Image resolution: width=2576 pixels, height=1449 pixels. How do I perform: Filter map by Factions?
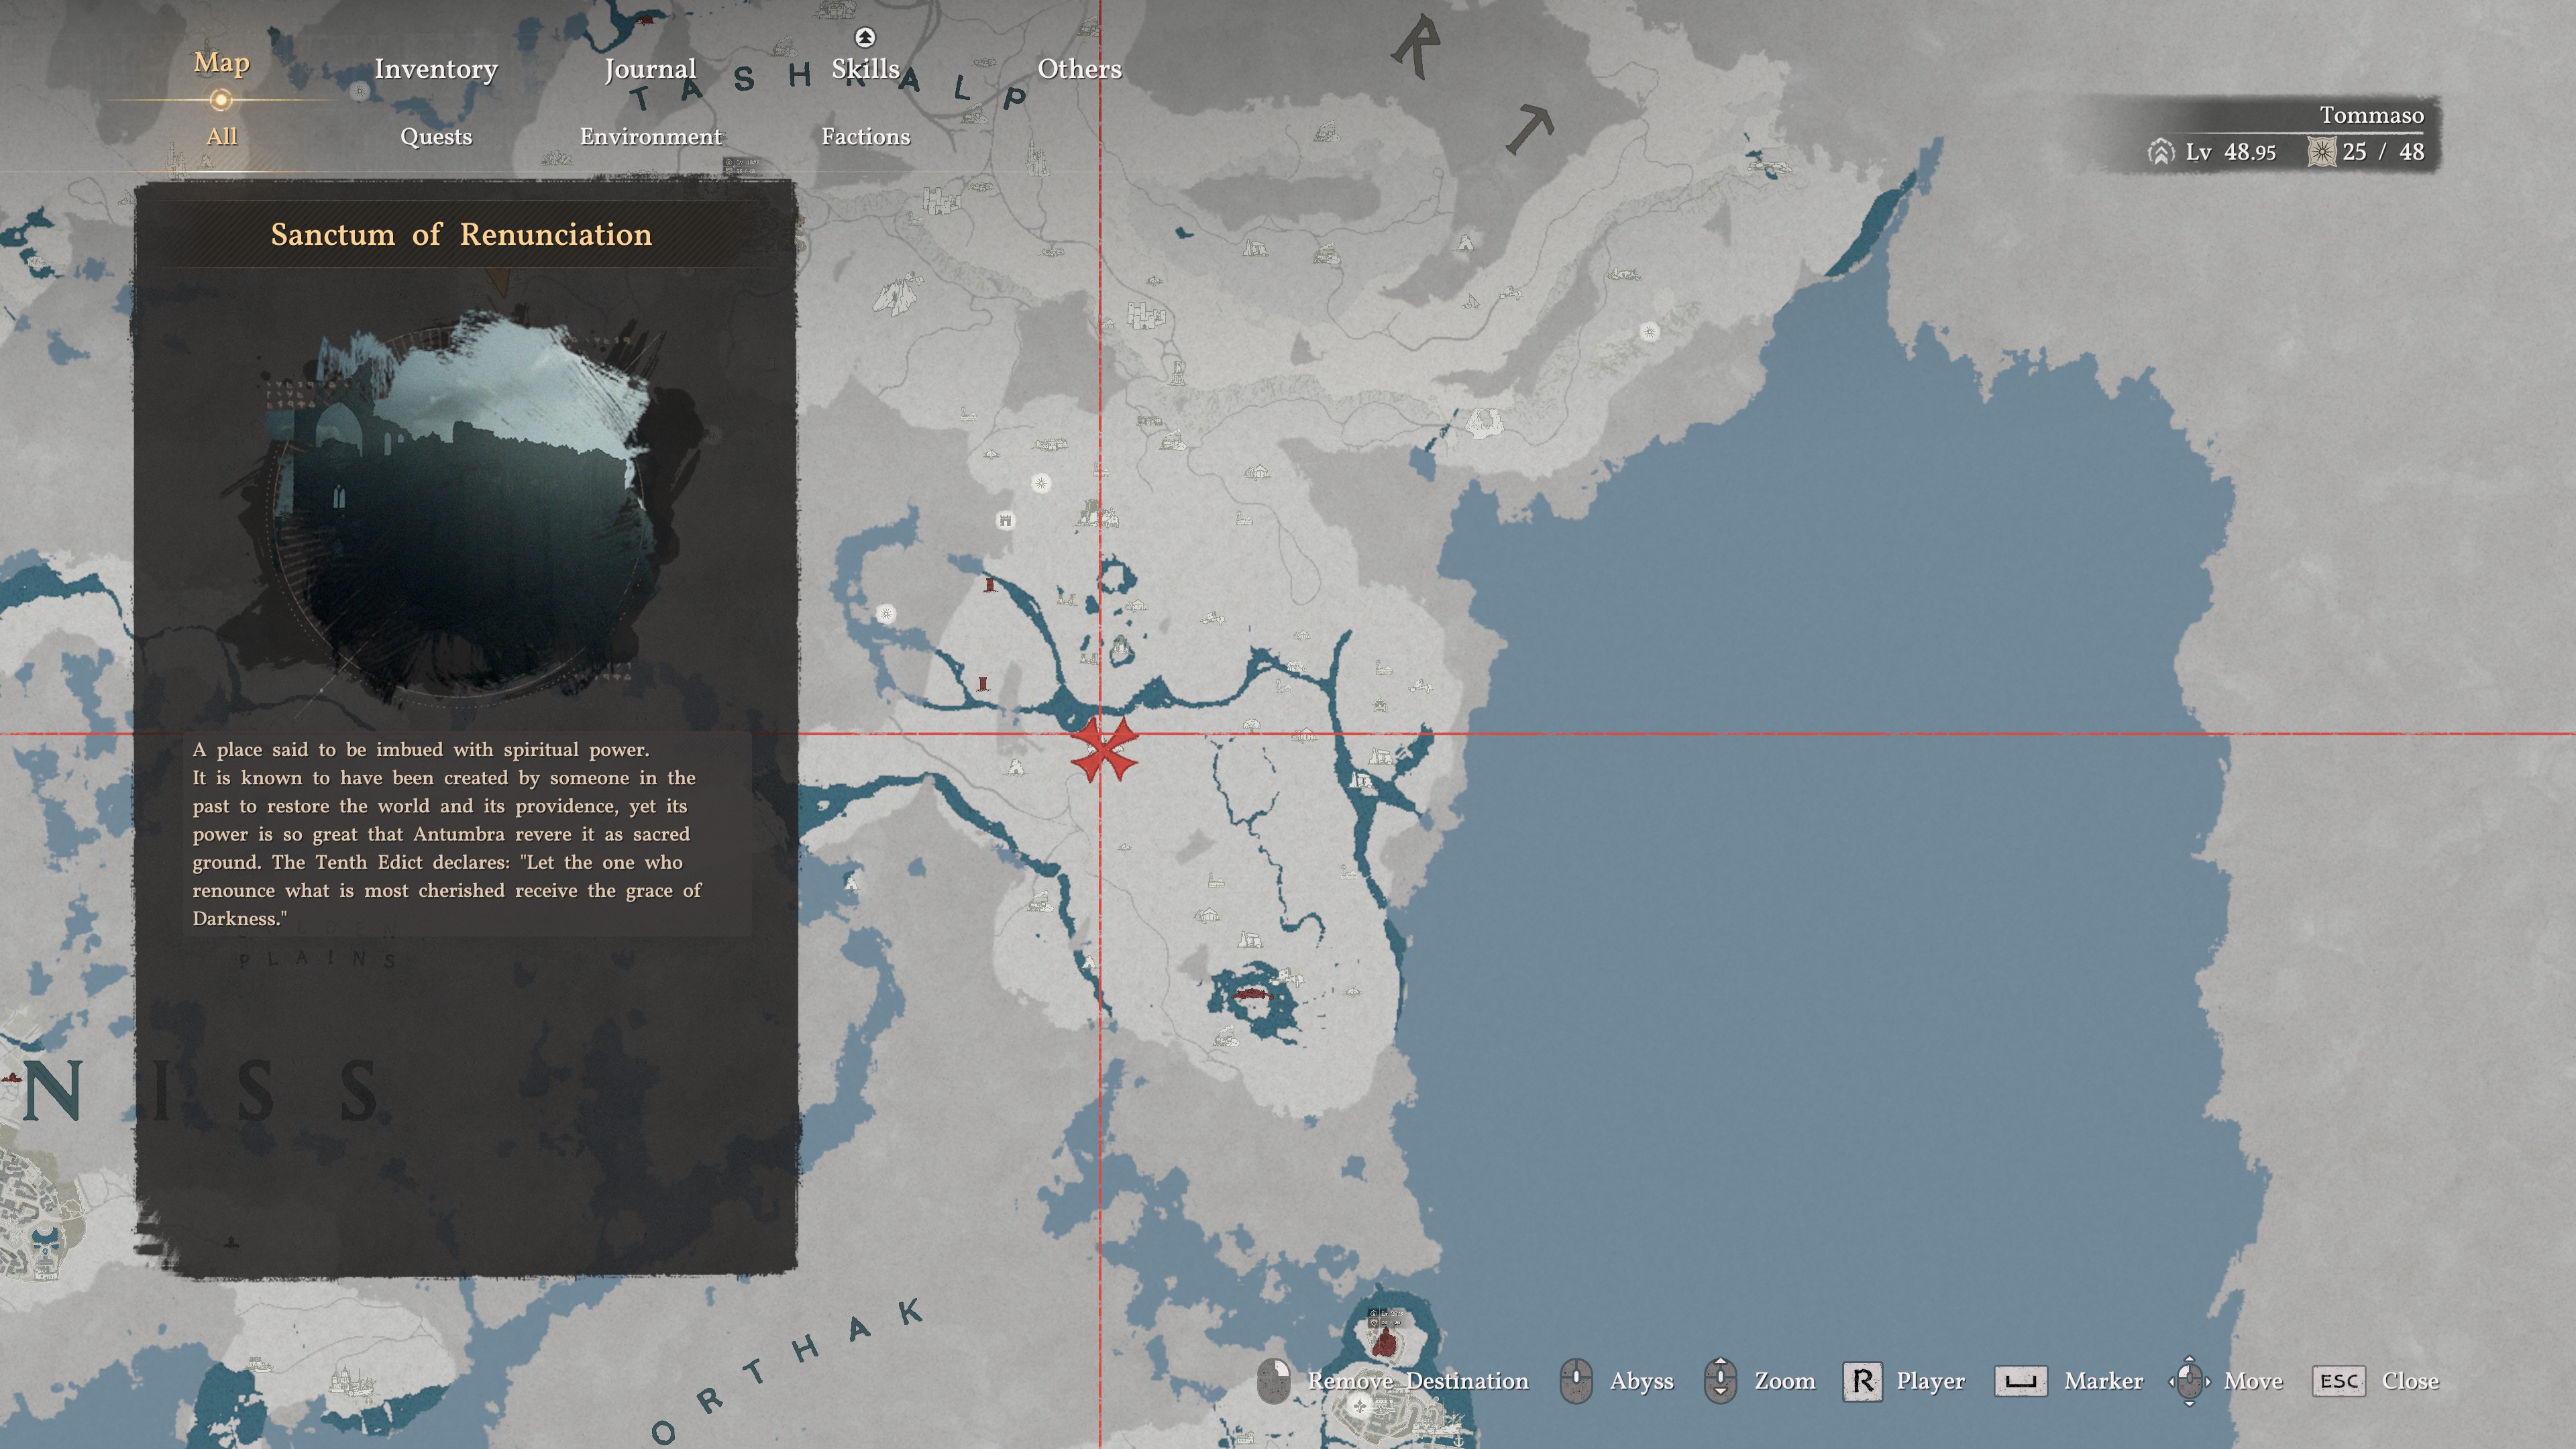pos(865,137)
